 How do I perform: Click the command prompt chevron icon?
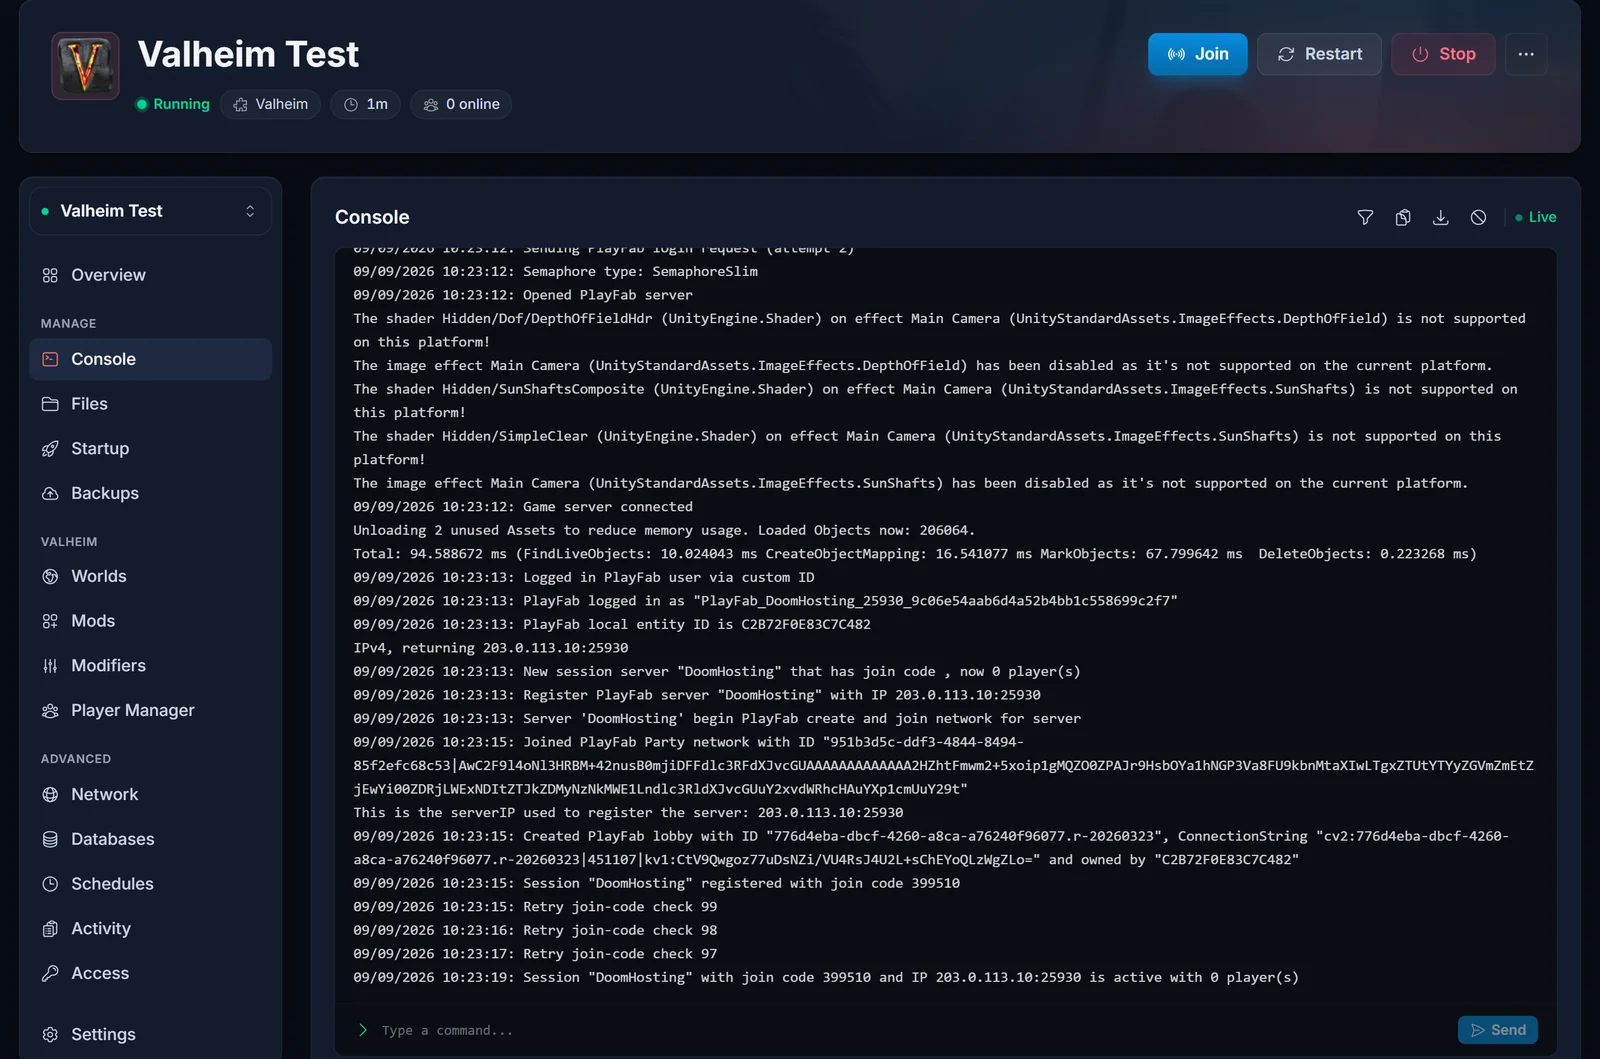click(x=362, y=1030)
